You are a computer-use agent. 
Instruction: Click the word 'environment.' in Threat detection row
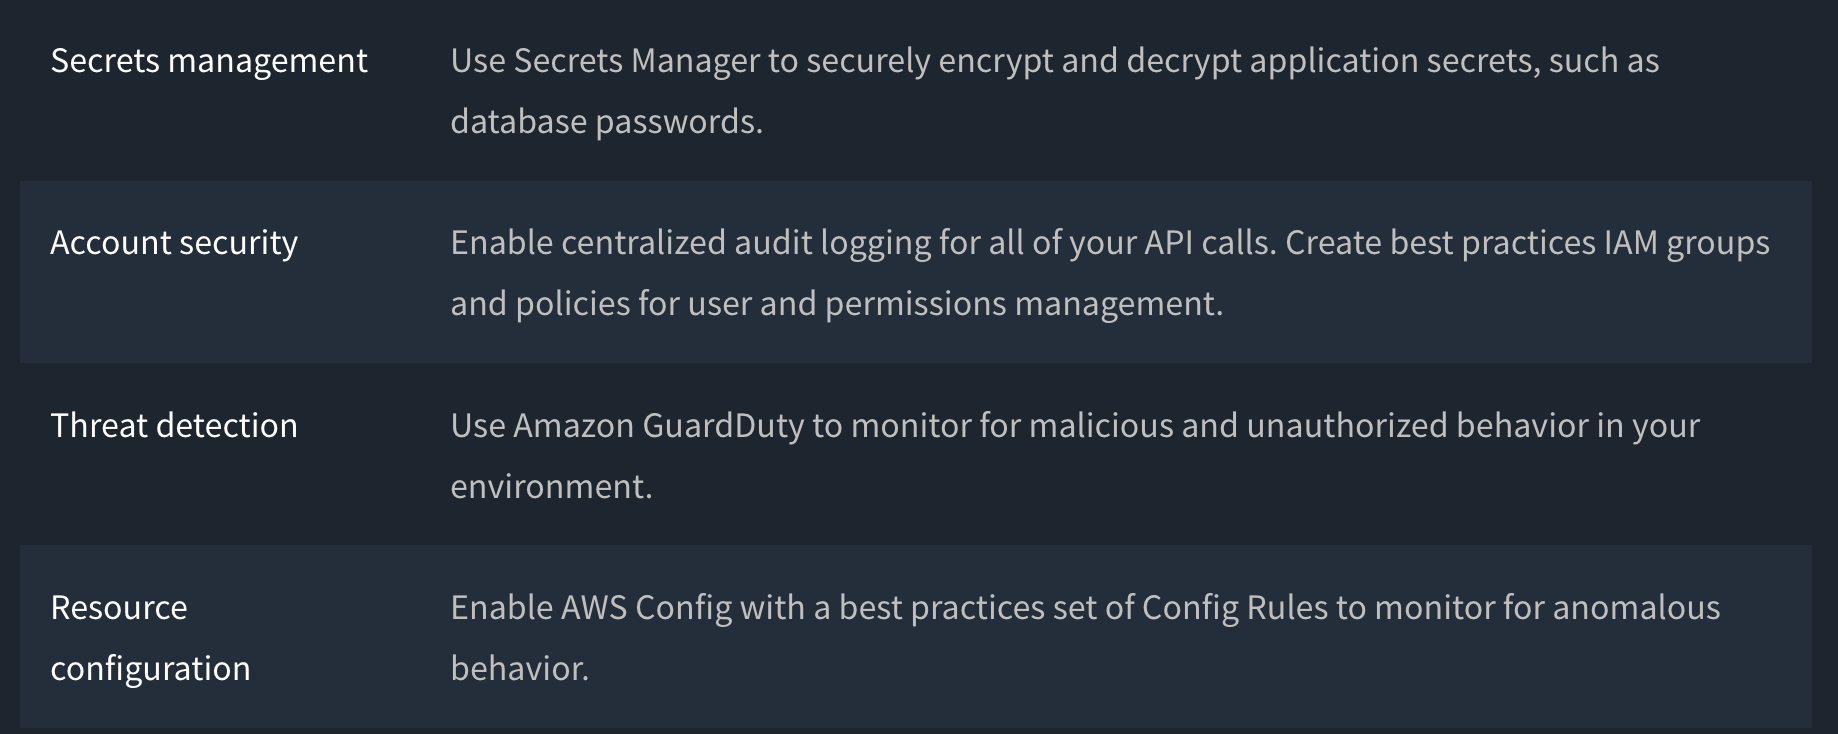(x=551, y=486)
